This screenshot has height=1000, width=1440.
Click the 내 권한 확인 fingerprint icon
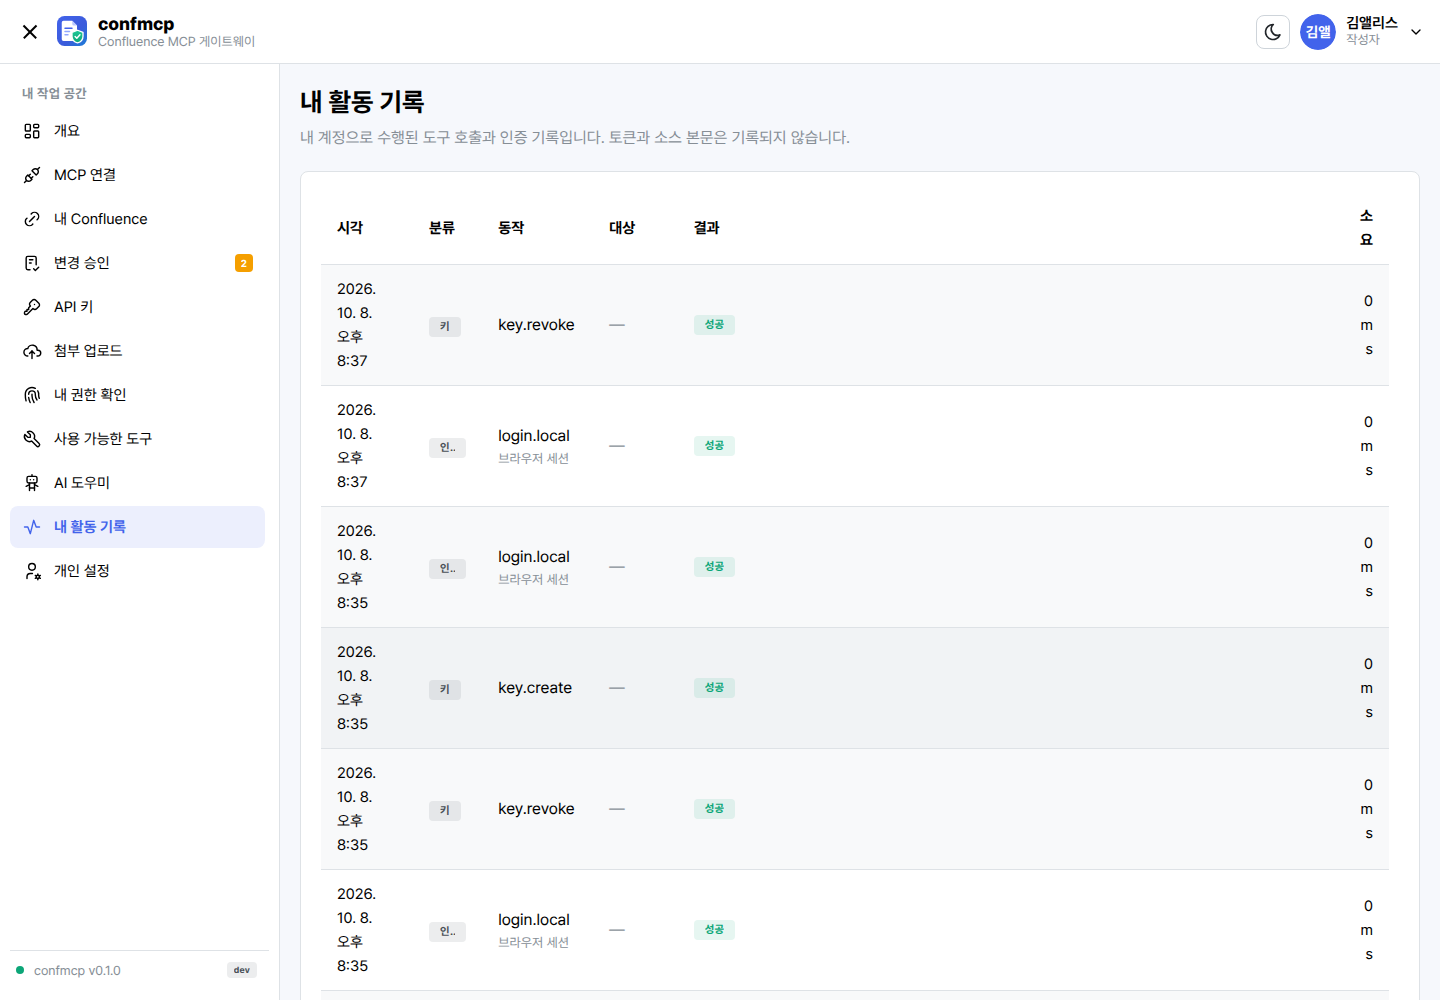(32, 395)
